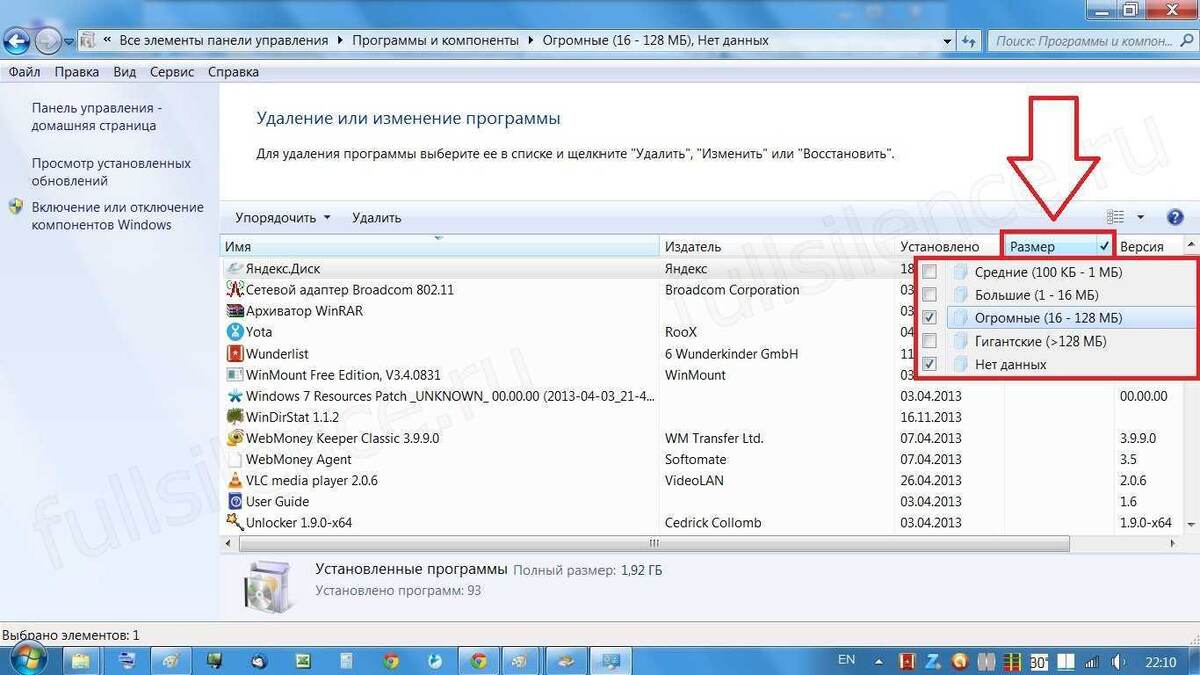
Task: Click the 16.11.2013 install date
Action: coord(931,417)
